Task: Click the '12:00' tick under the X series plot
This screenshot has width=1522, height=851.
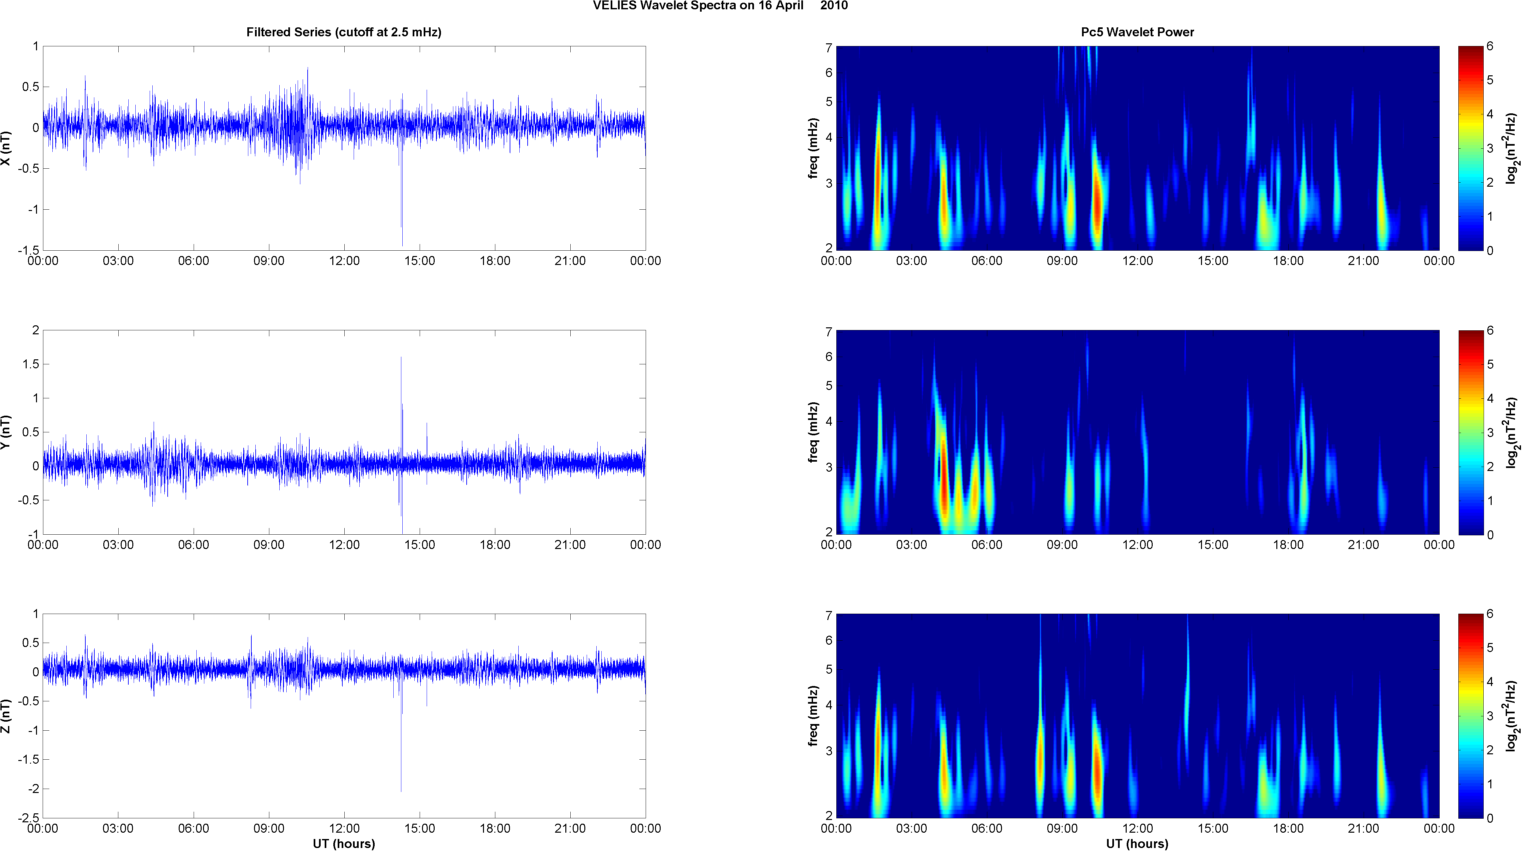Action: pos(344,261)
